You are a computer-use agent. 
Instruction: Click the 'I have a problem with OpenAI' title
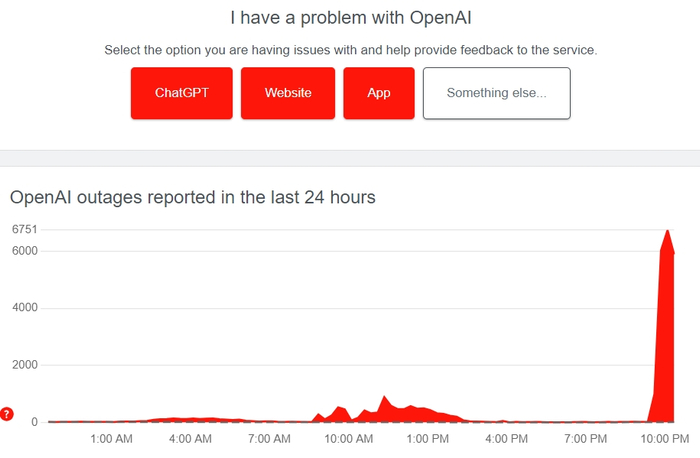click(x=350, y=18)
